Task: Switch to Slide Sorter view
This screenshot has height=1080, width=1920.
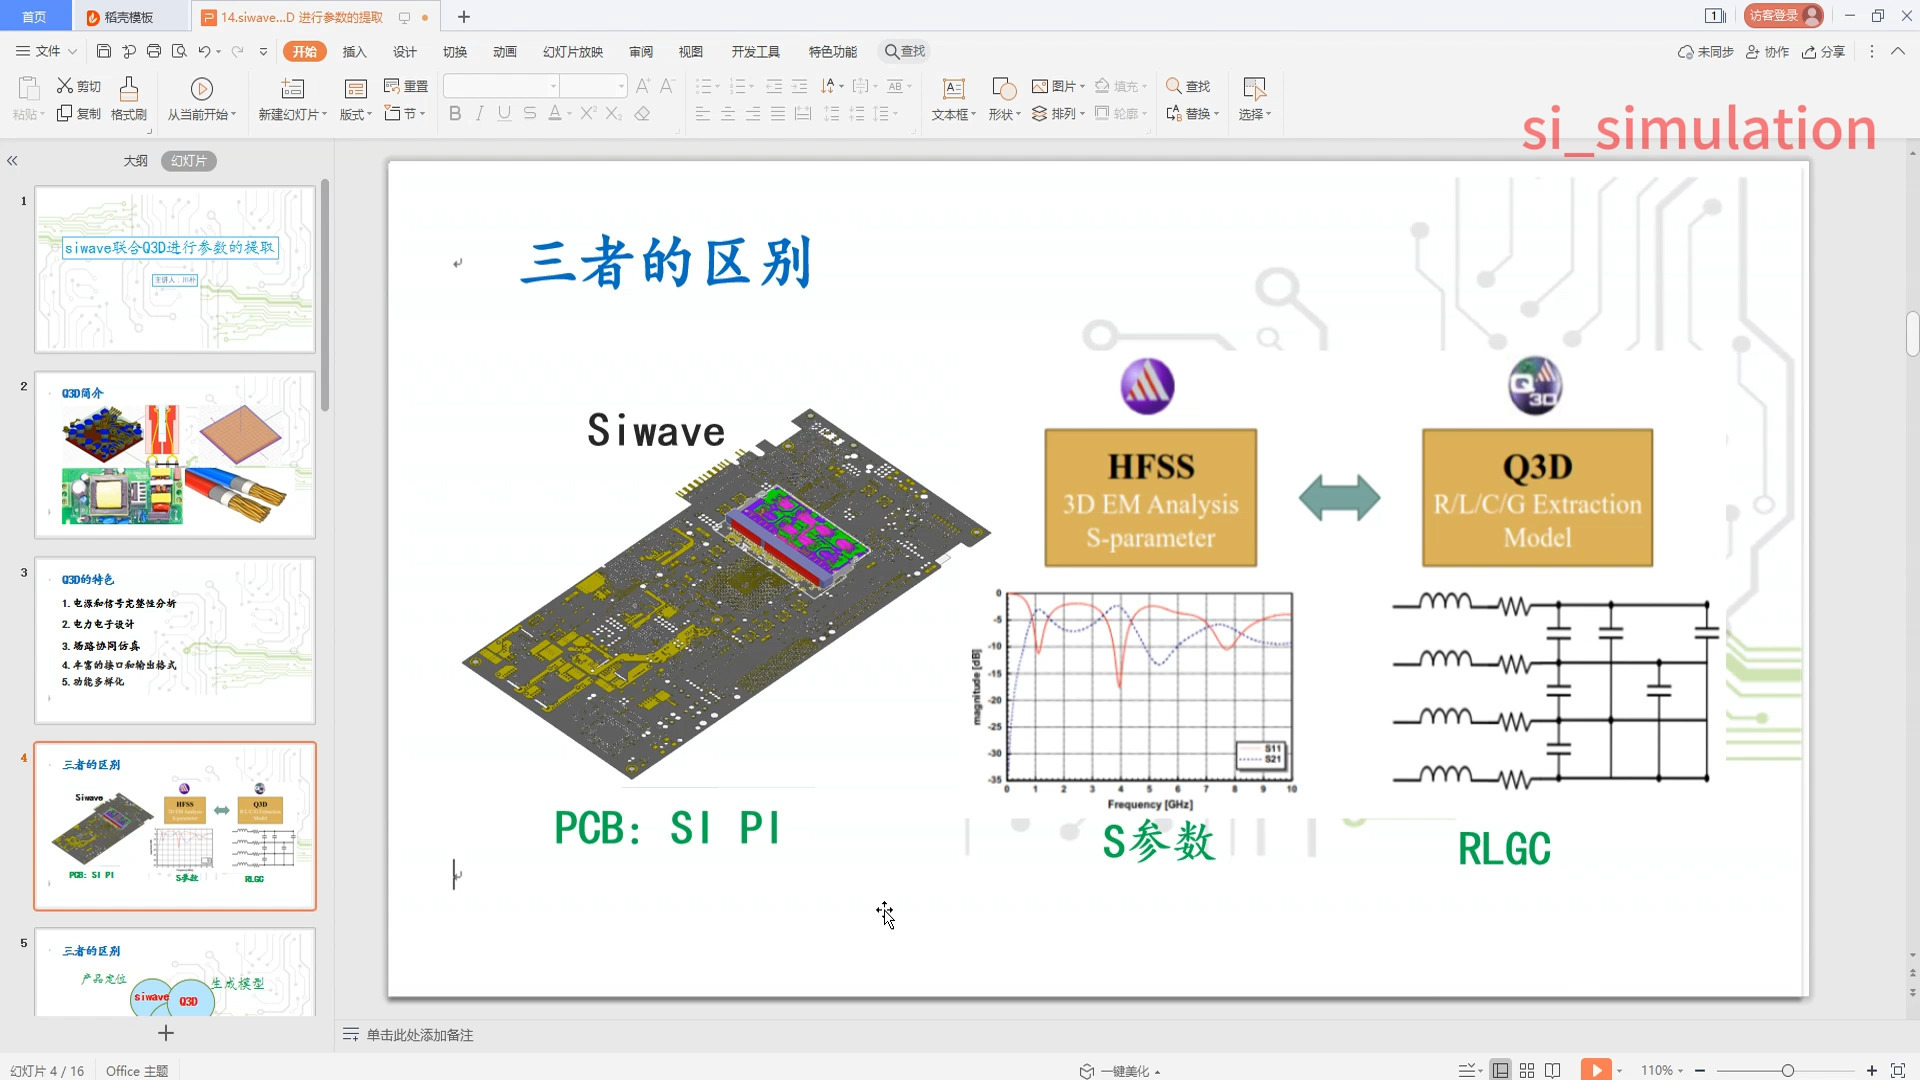Action: tap(1527, 1070)
